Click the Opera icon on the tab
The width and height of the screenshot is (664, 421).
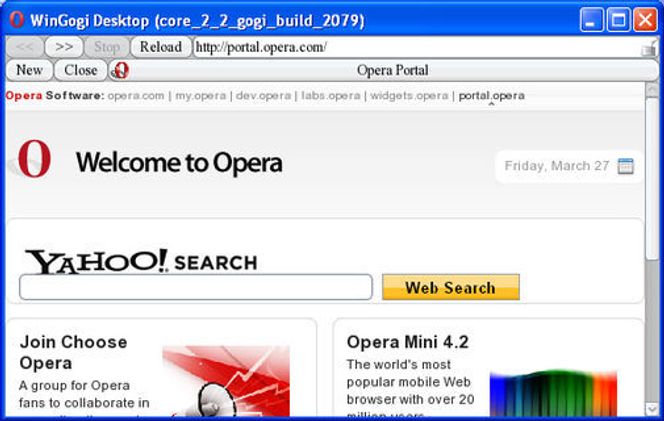tap(120, 70)
